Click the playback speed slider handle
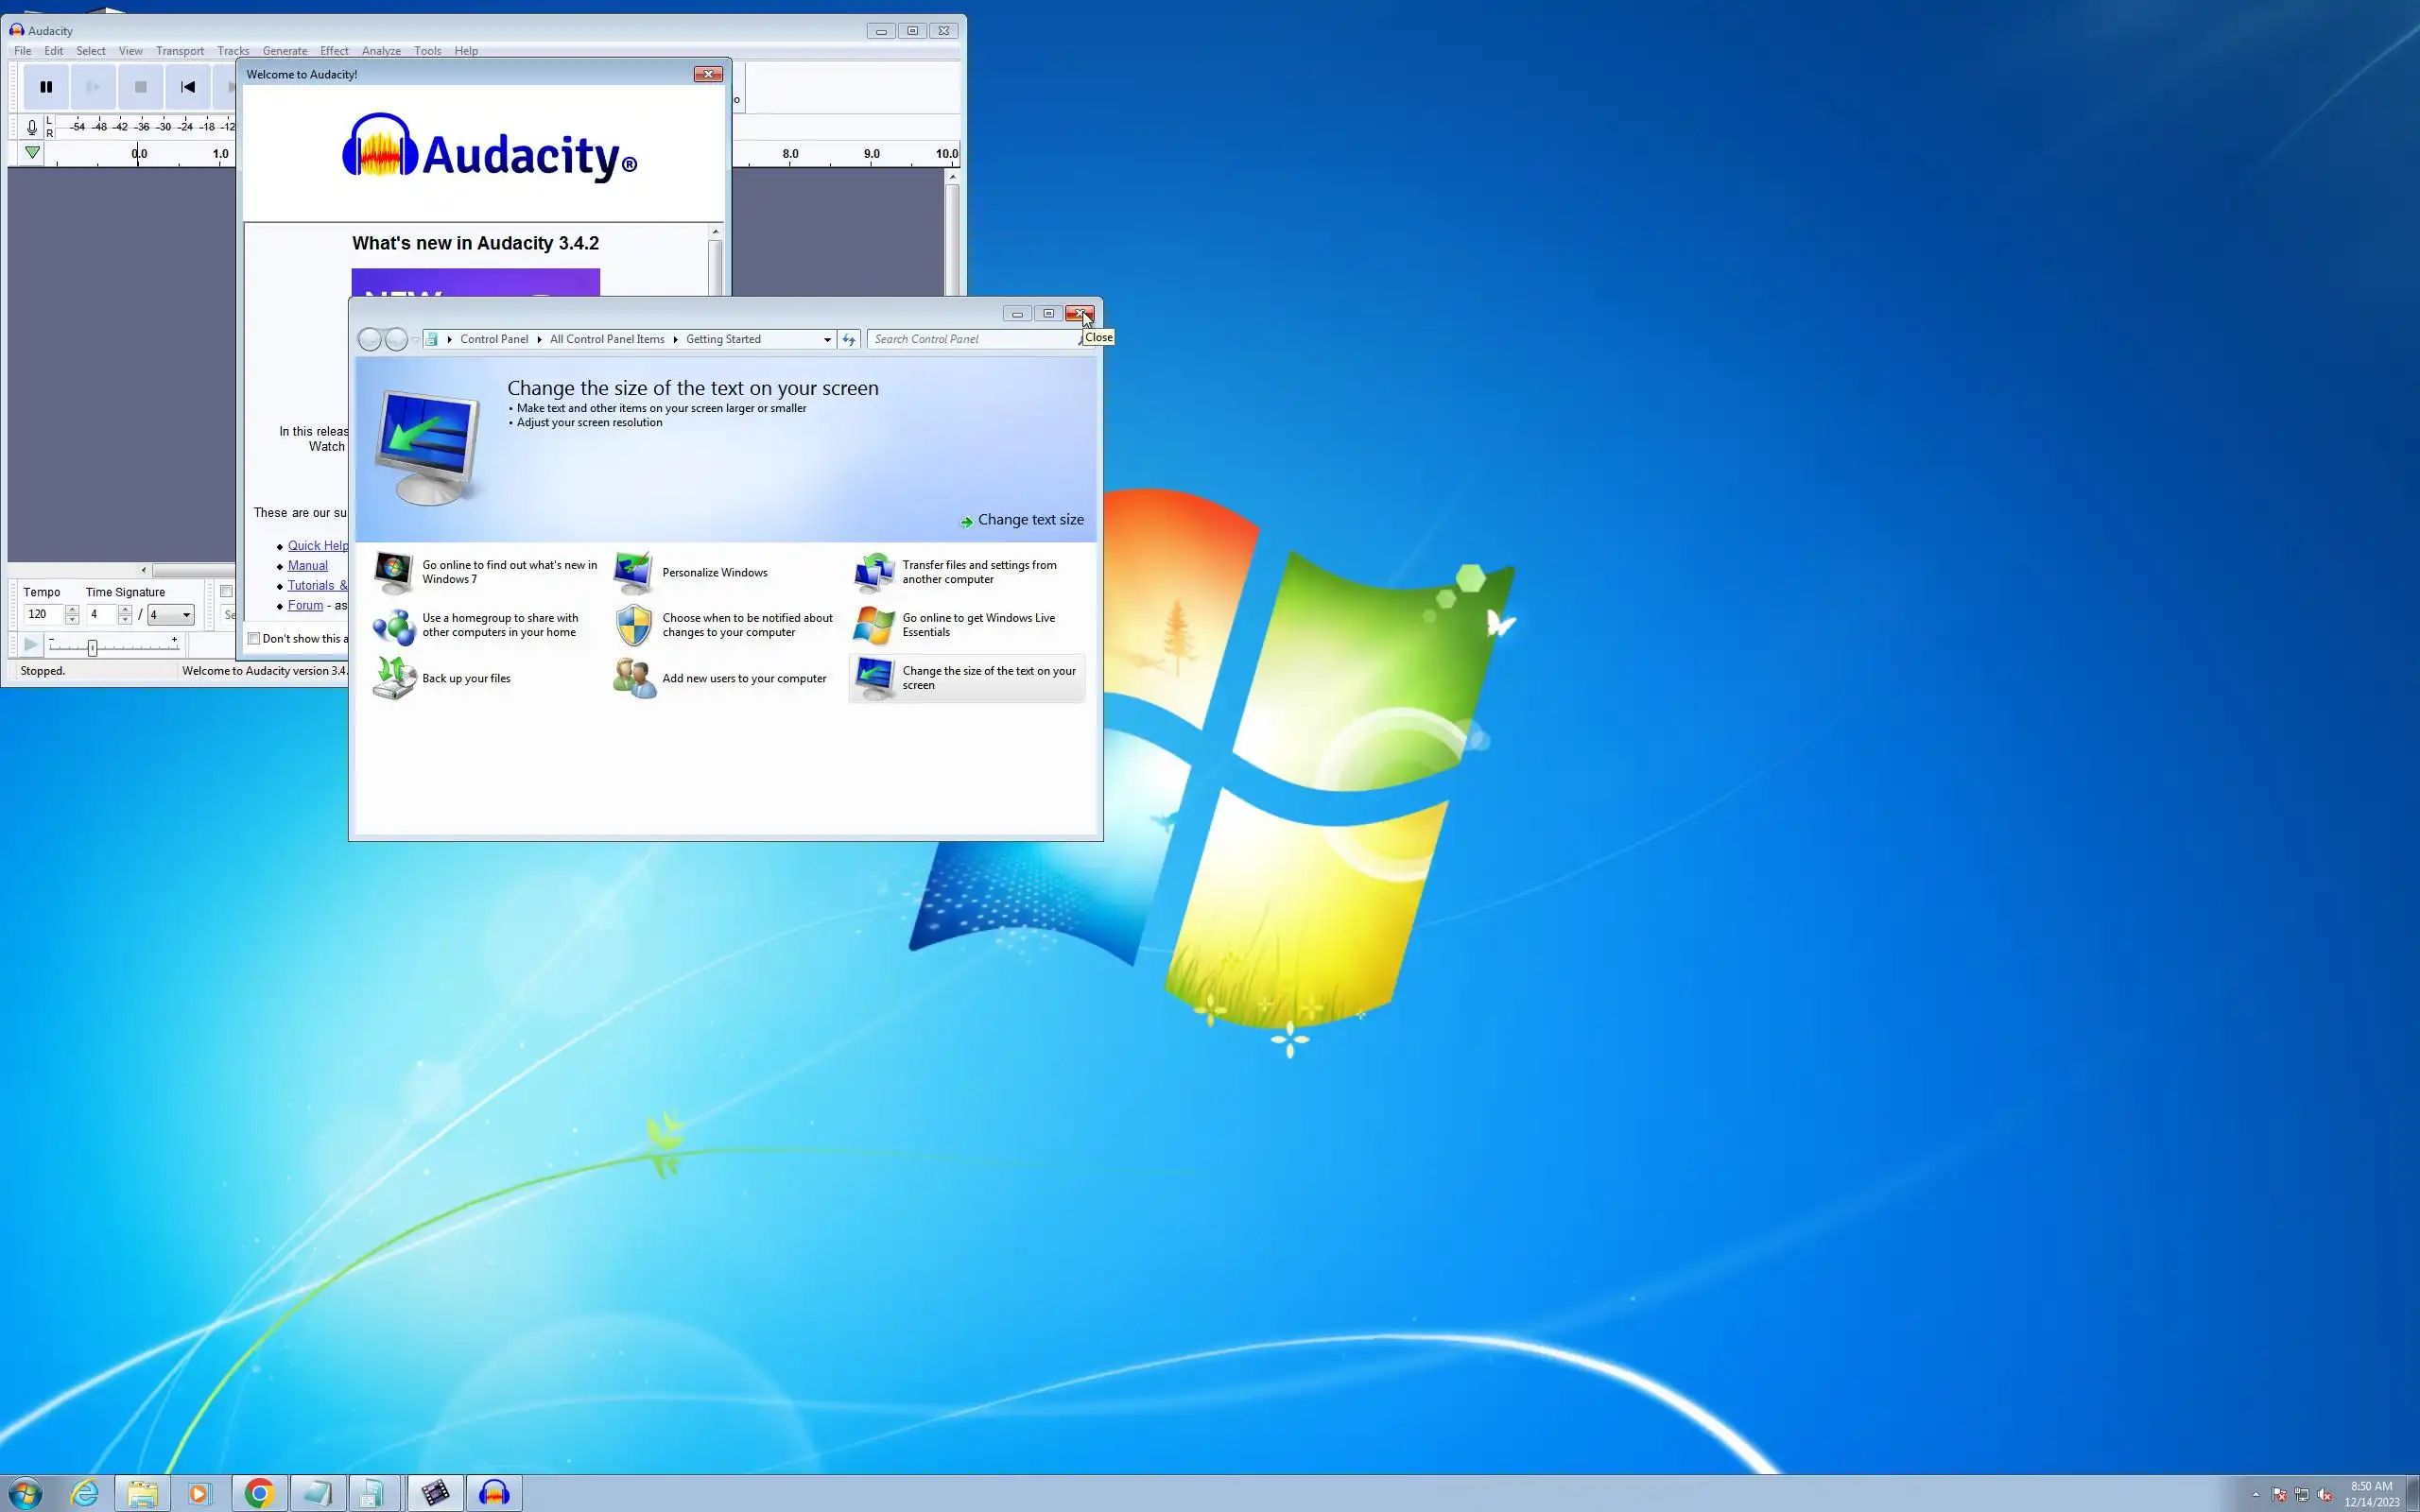The image size is (2420, 1512). [92, 648]
